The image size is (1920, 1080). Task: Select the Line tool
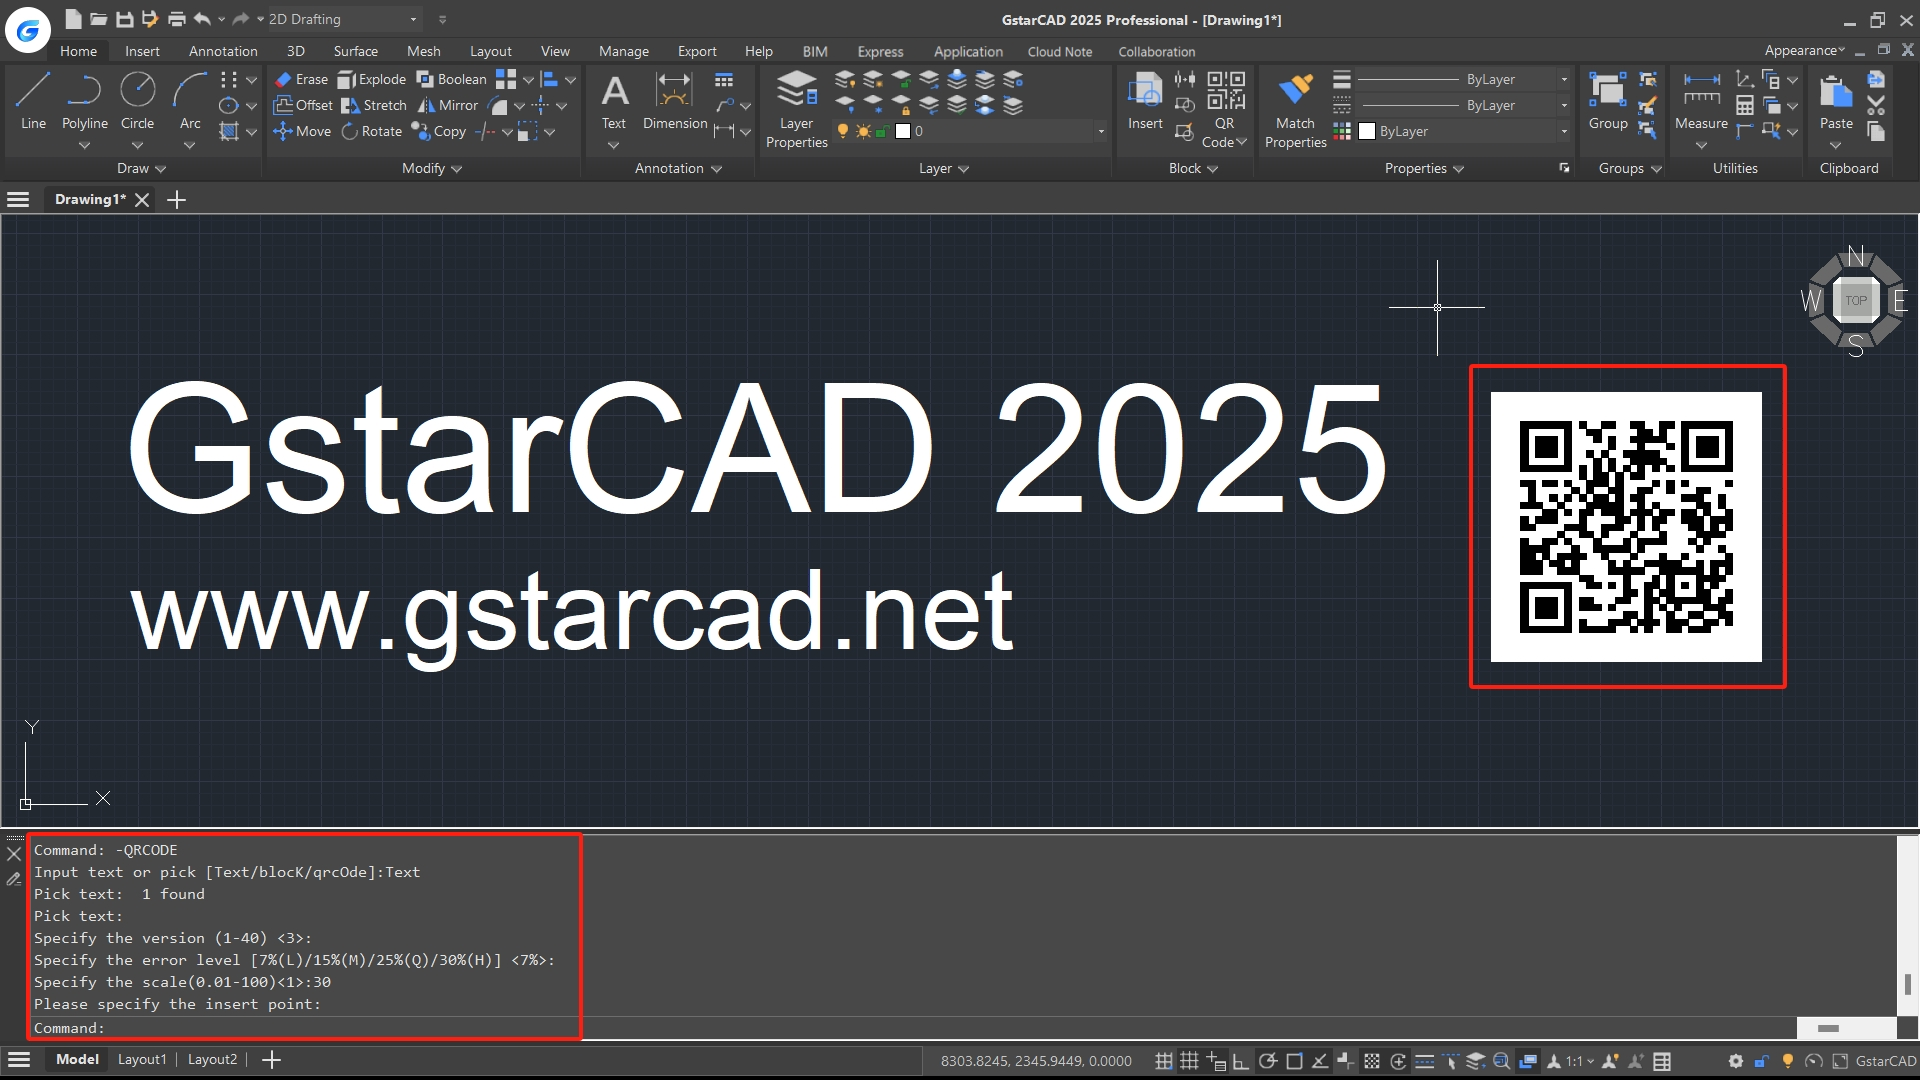[33, 100]
